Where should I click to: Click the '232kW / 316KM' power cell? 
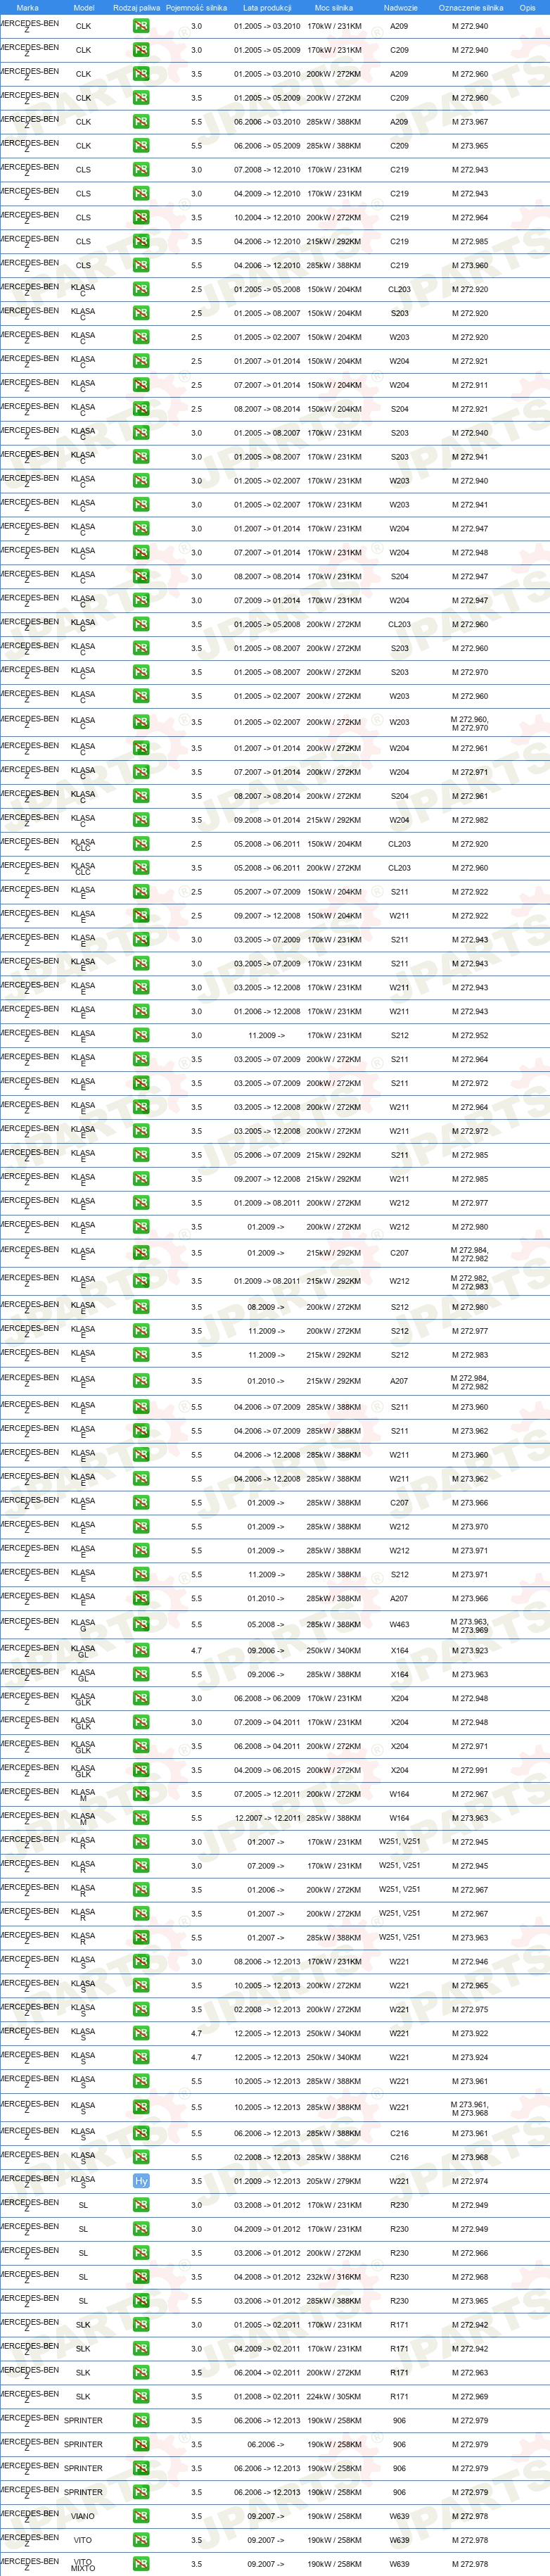334,2278
